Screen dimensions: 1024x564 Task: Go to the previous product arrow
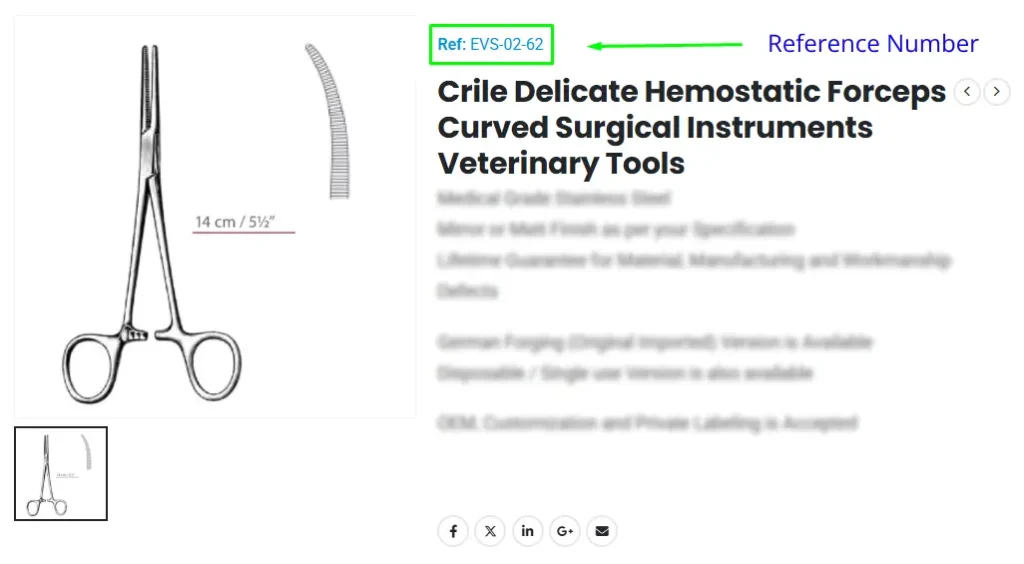[x=967, y=92]
